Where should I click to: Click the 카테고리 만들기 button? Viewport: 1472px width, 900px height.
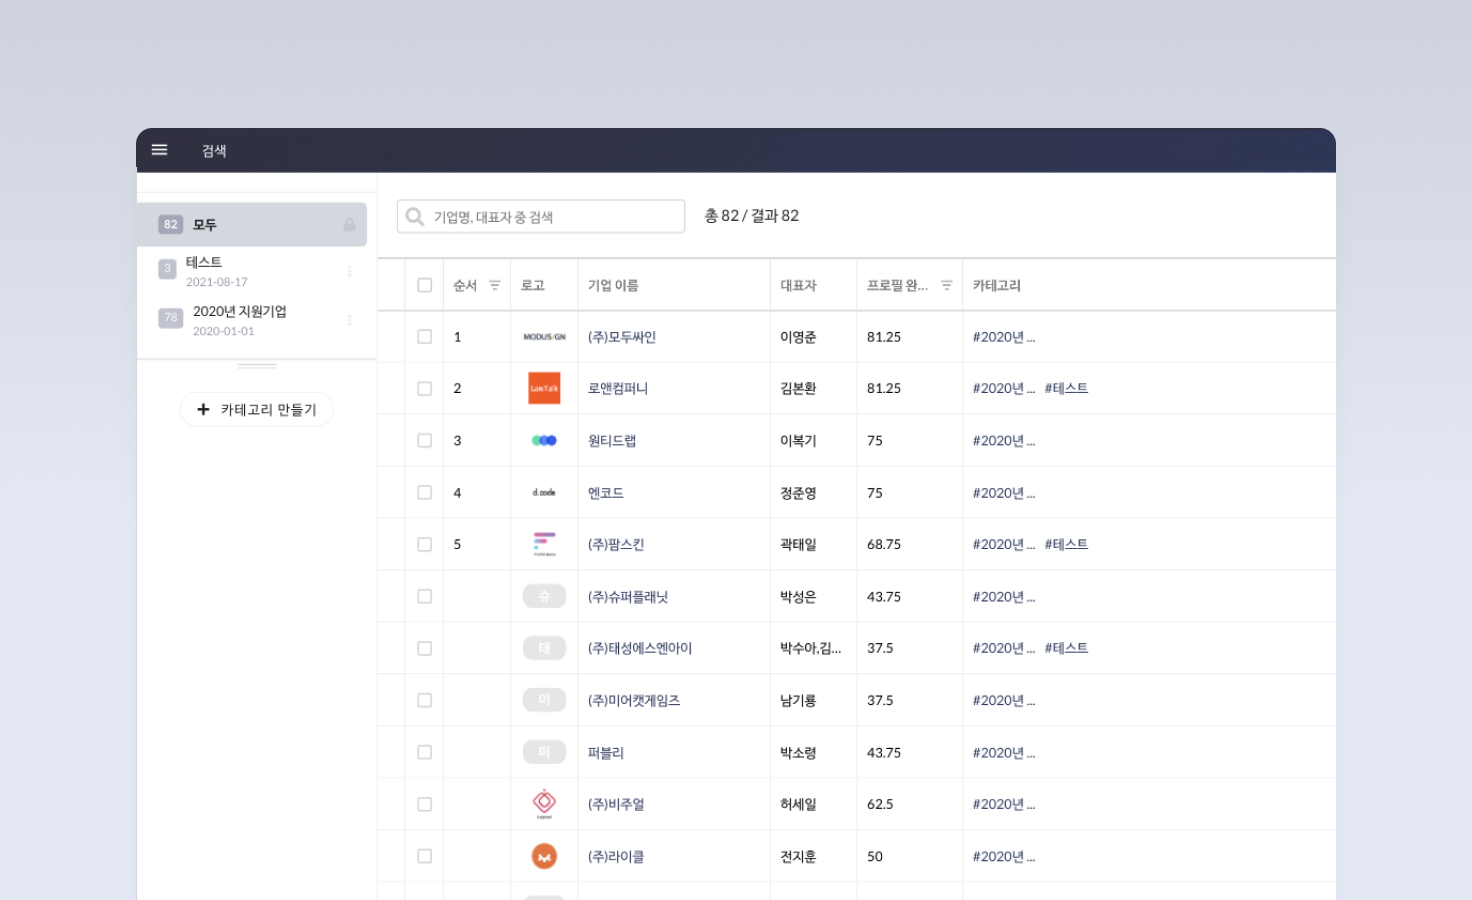pos(257,409)
